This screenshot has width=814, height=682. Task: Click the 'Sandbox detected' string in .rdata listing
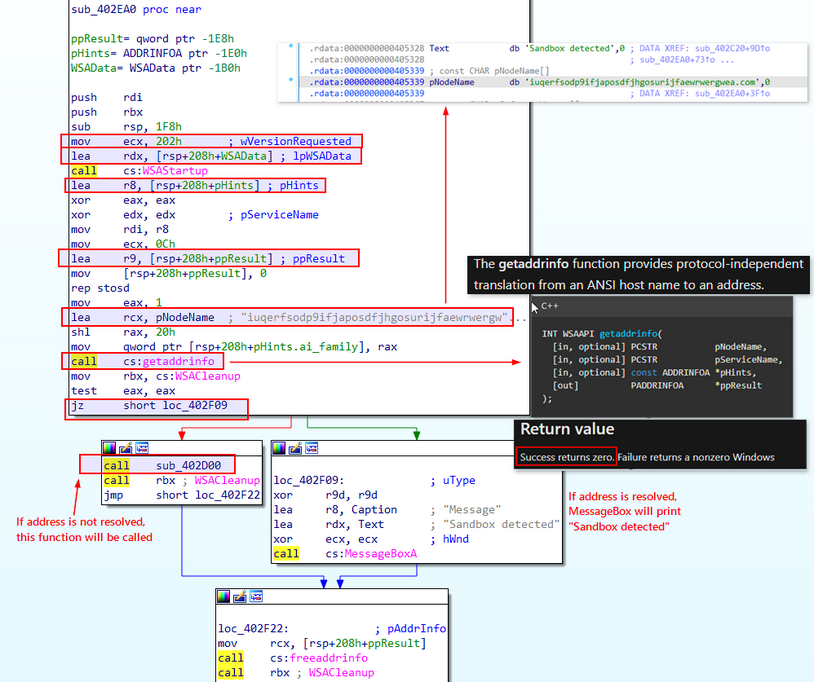pos(569,48)
